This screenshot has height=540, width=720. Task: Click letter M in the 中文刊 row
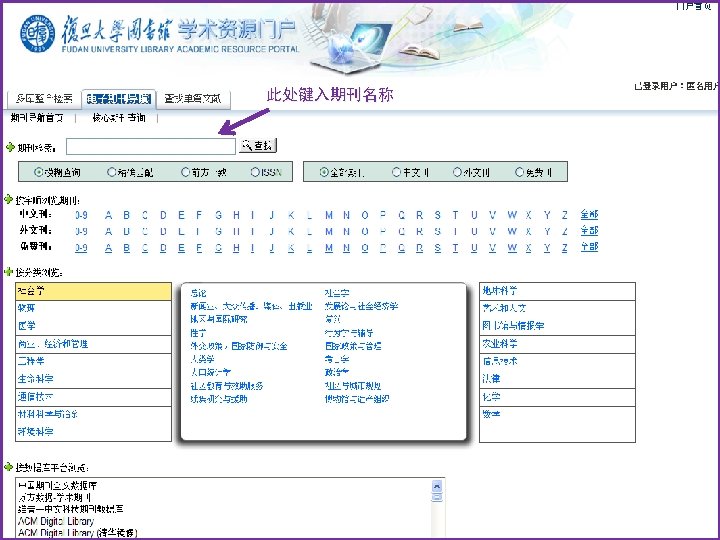[x=329, y=215]
